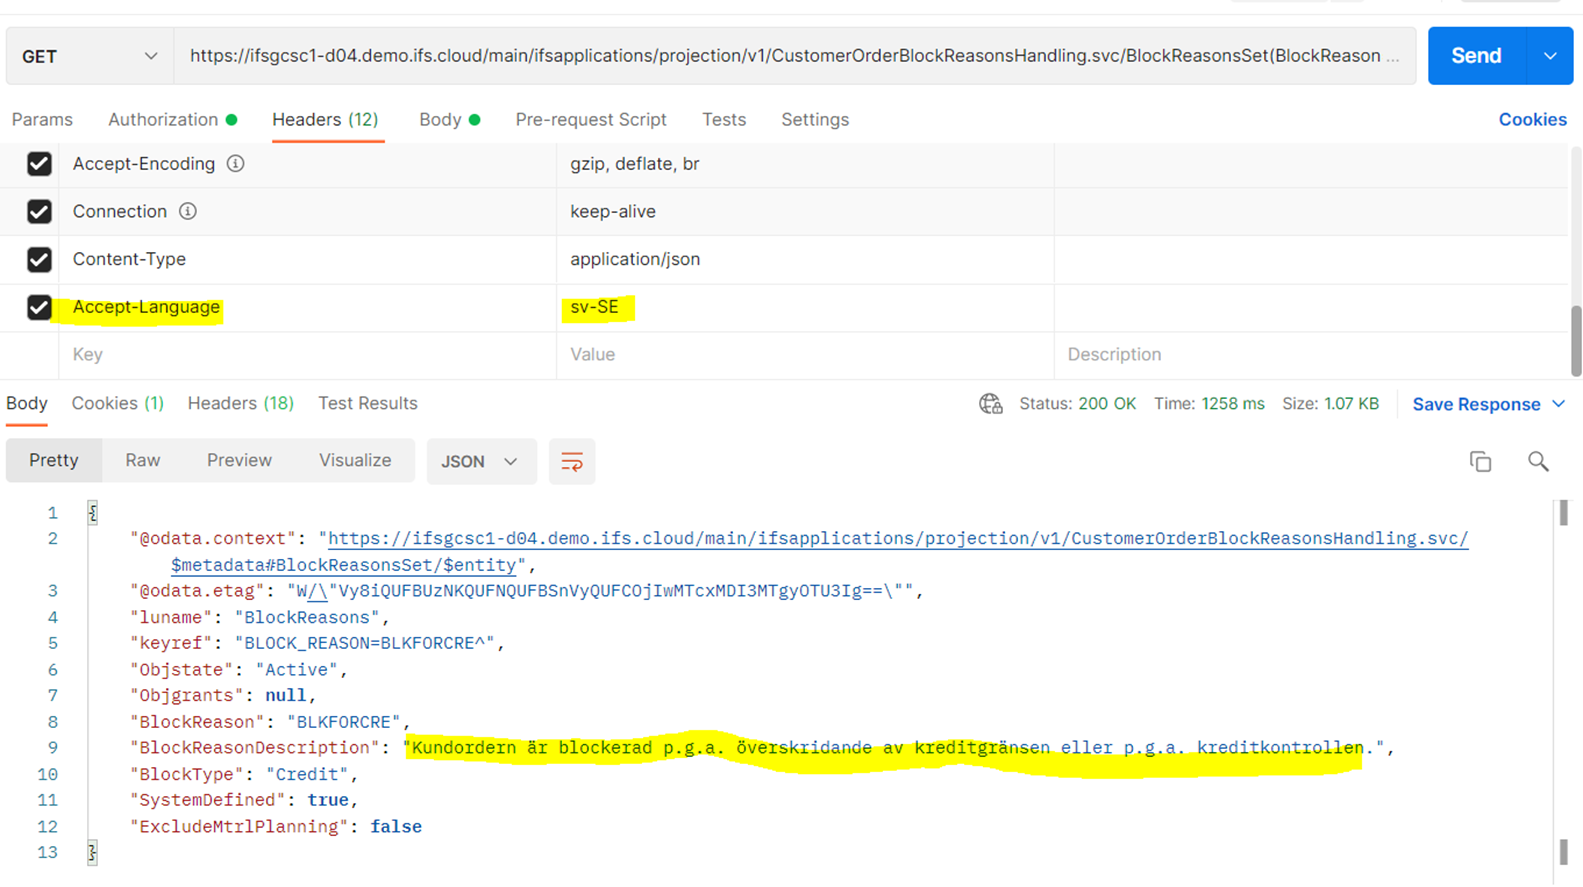This screenshot has height=887, width=1583.
Task: Switch response view to the Raw tab
Action: click(142, 460)
